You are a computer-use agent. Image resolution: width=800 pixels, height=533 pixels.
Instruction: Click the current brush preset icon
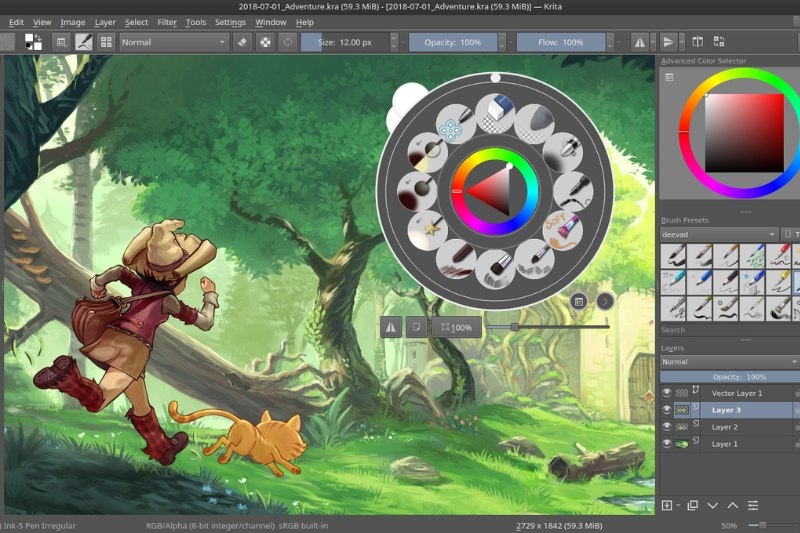coord(84,42)
